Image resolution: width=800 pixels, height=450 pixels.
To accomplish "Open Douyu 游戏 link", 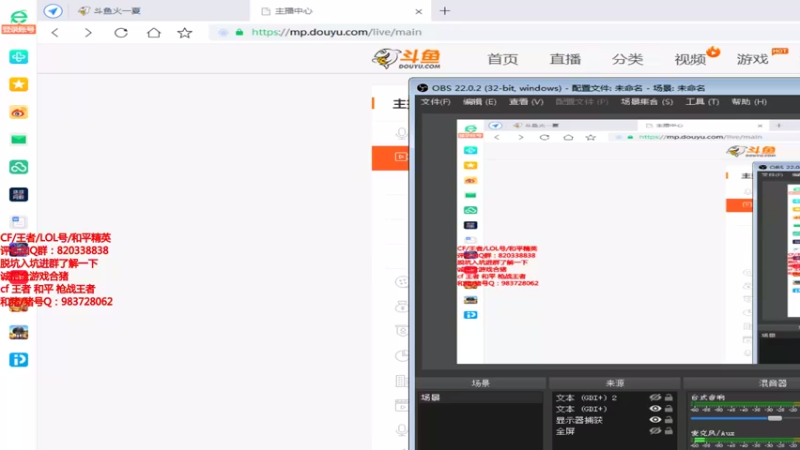I will pos(753,59).
